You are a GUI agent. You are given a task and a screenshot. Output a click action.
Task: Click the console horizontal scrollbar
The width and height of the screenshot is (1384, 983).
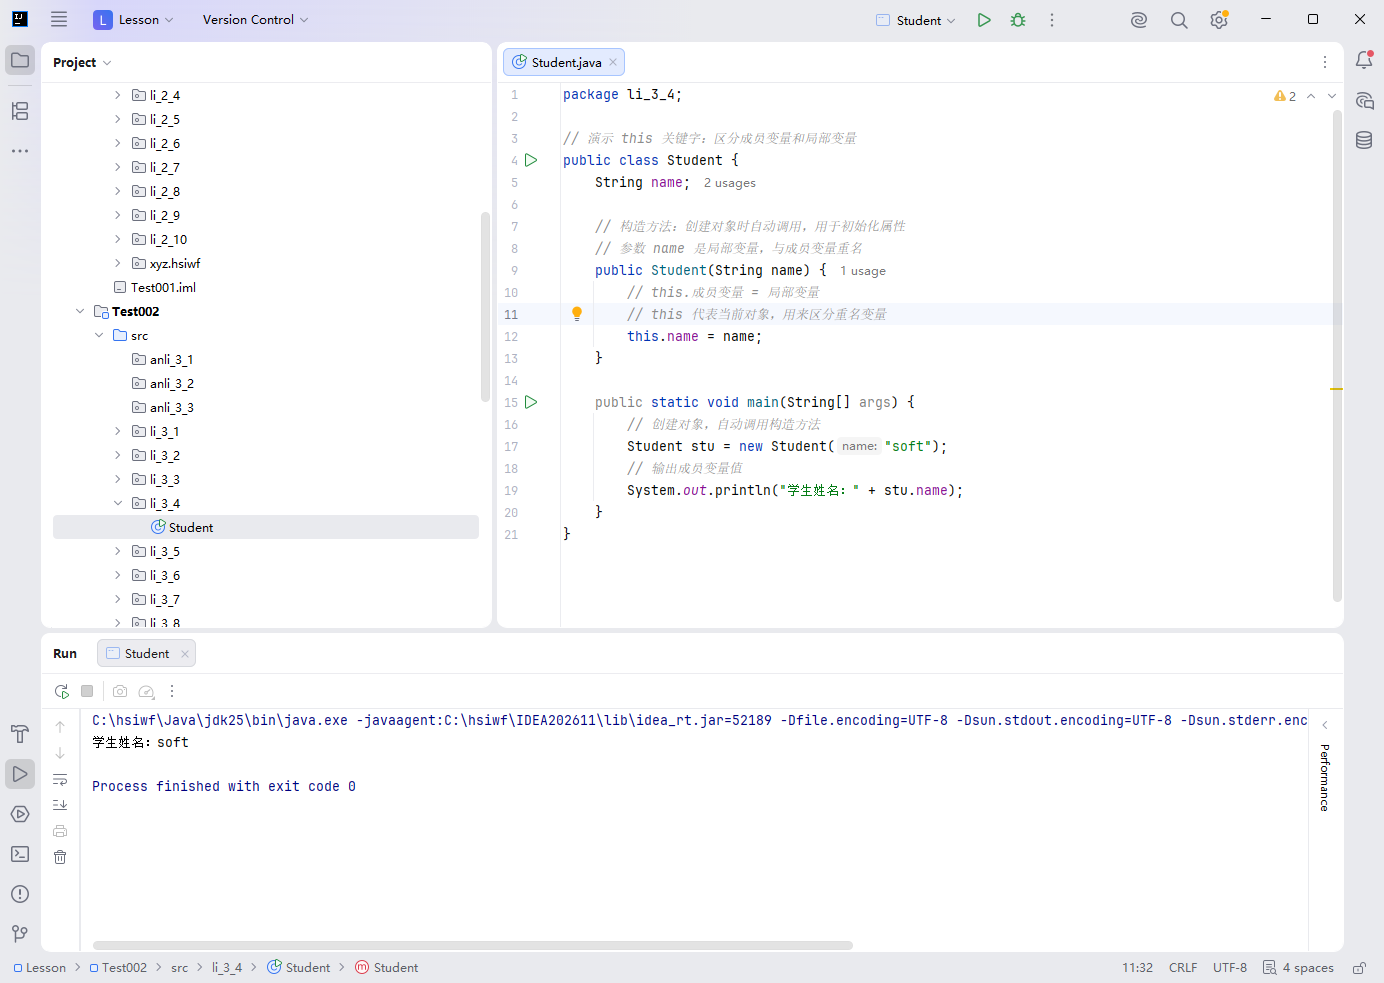pyautogui.click(x=473, y=945)
